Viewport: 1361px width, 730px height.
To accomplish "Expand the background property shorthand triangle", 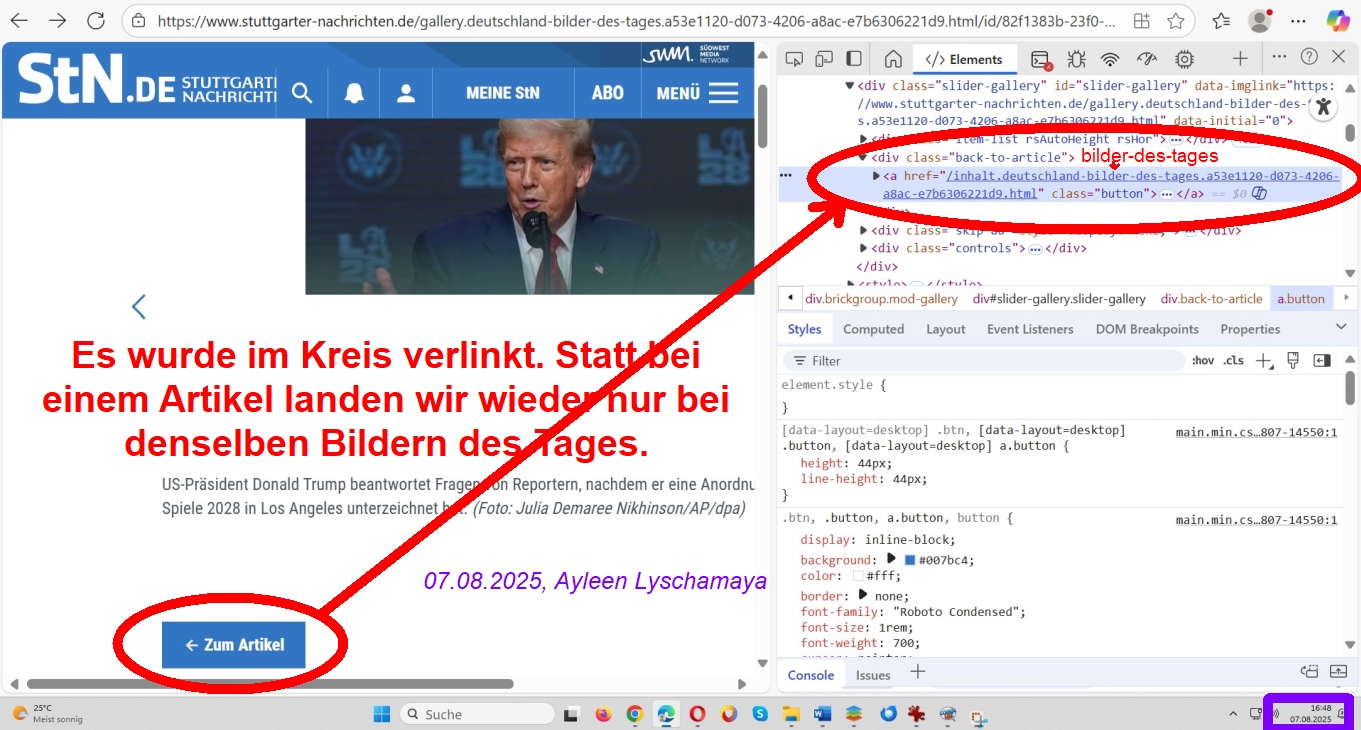I will (x=891, y=559).
